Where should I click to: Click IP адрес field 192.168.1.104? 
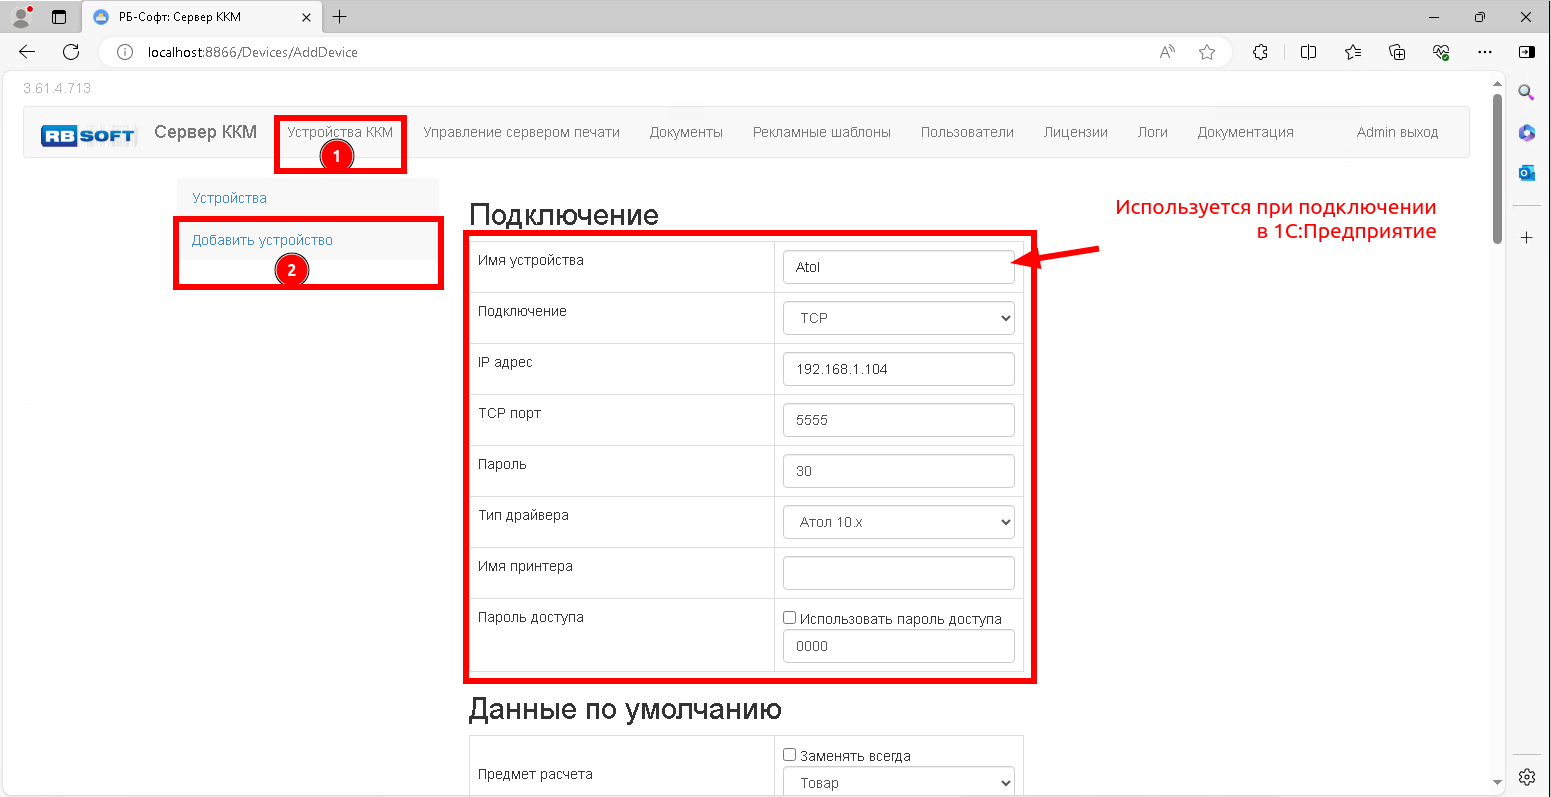899,369
